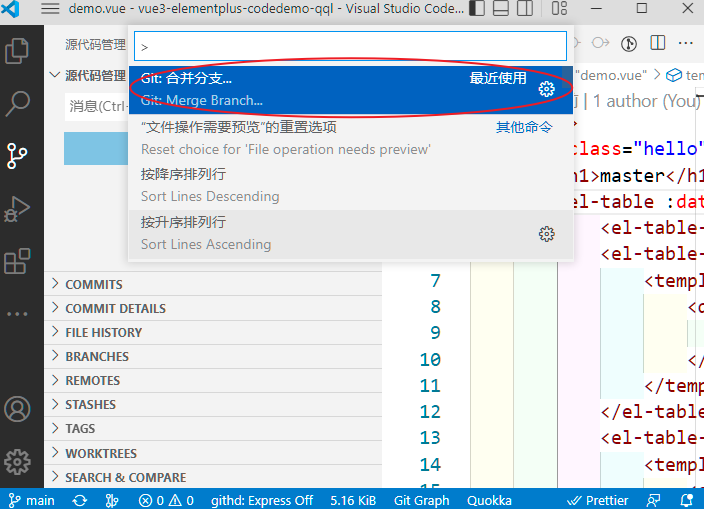Open errors and warnings count in status bar
704x509 pixels.
tap(166, 500)
